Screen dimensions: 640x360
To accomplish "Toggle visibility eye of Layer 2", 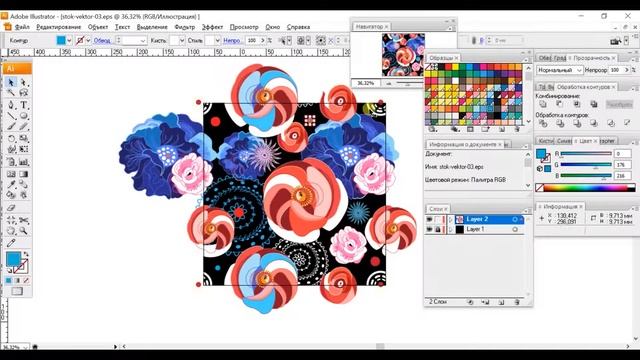I will tap(429, 220).
